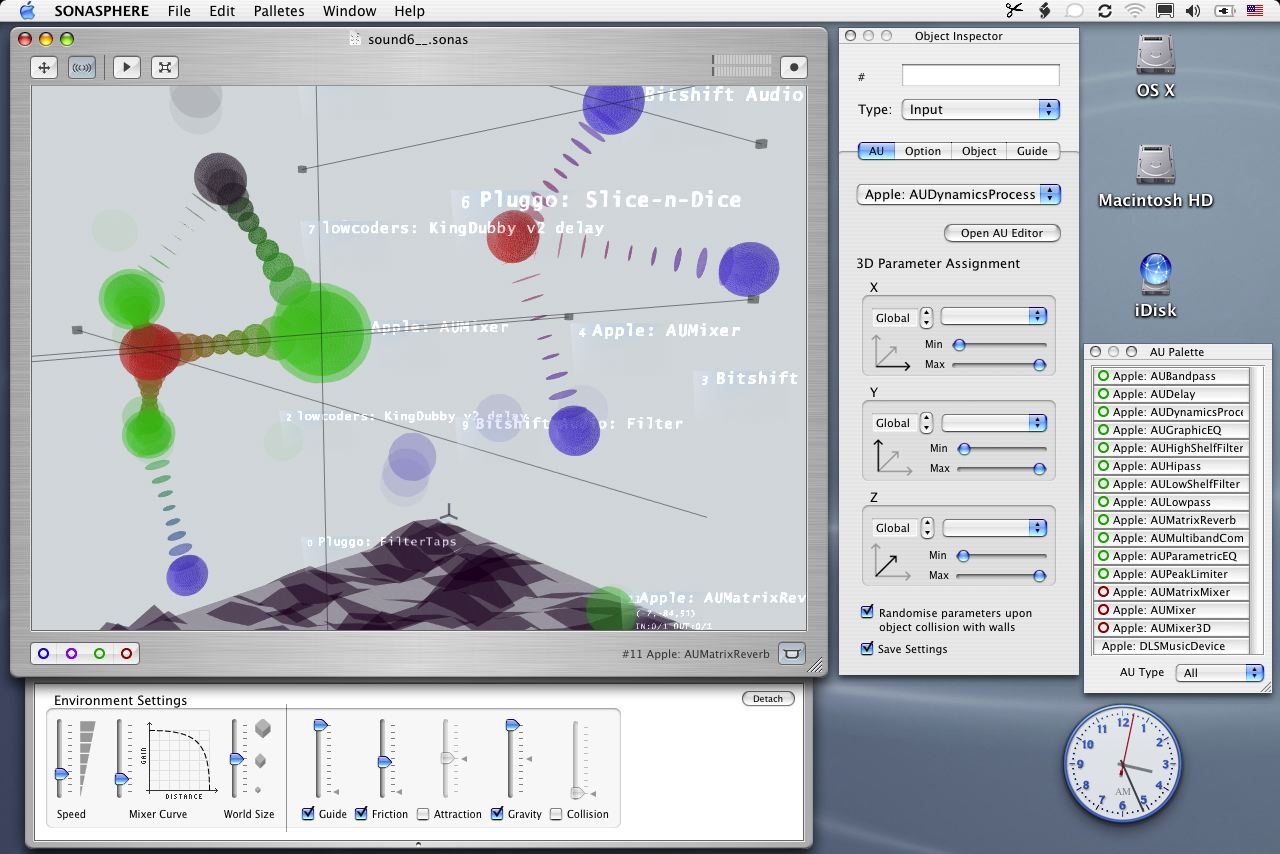
Task: Click the X axis Max slider handle
Action: pyautogui.click(x=1039, y=365)
